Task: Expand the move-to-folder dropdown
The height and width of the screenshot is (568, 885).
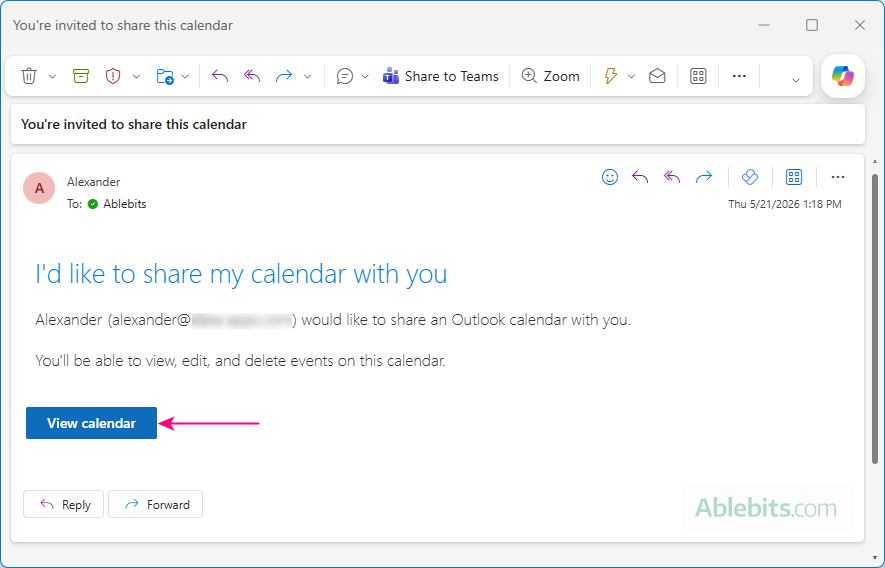Action: (185, 76)
